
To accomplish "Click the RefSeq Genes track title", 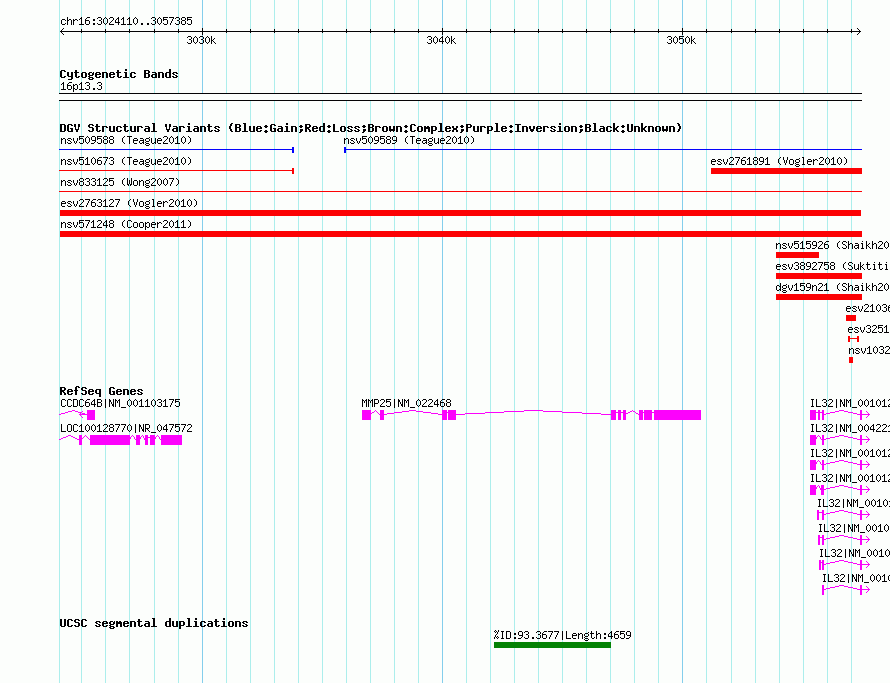I will click(x=101, y=391).
